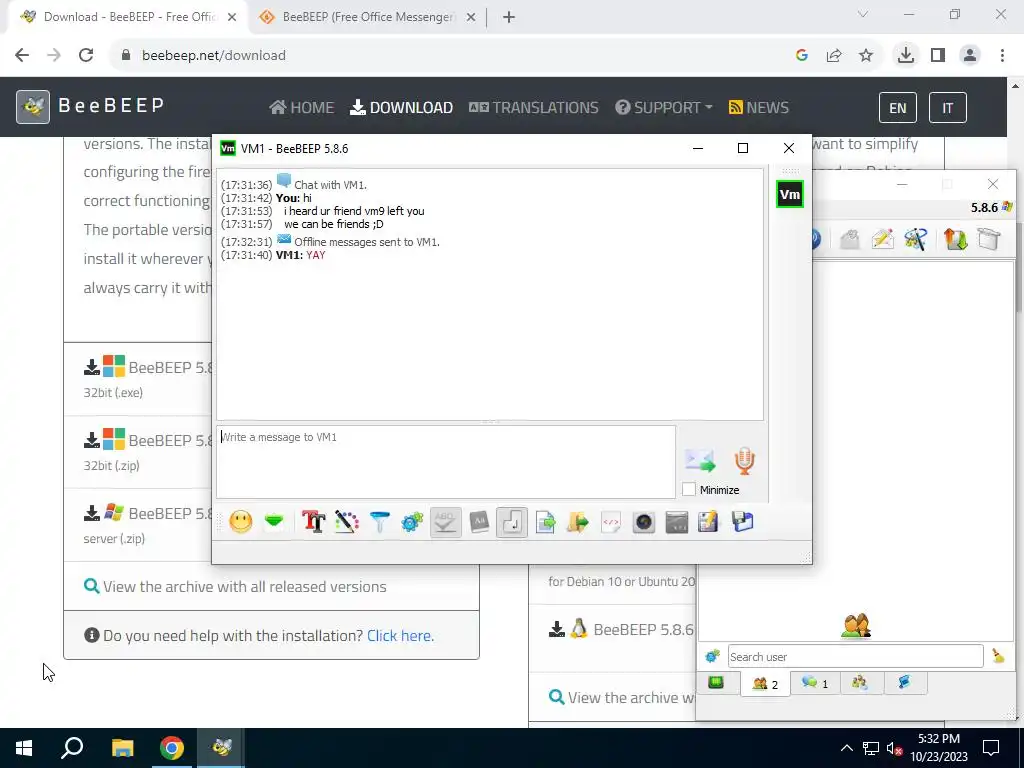Open the TRANSLATIONS nav item
The height and width of the screenshot is (768, 1024).
(x=534, y=107)
